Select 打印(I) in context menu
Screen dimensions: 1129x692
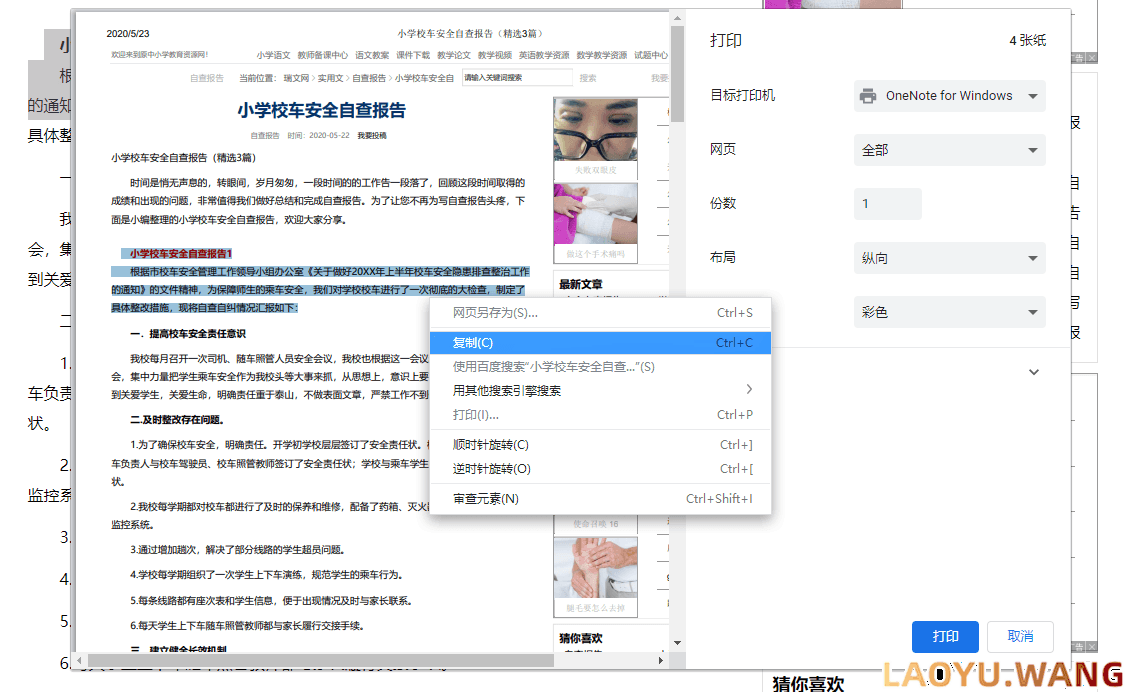(x=601, y=415)
